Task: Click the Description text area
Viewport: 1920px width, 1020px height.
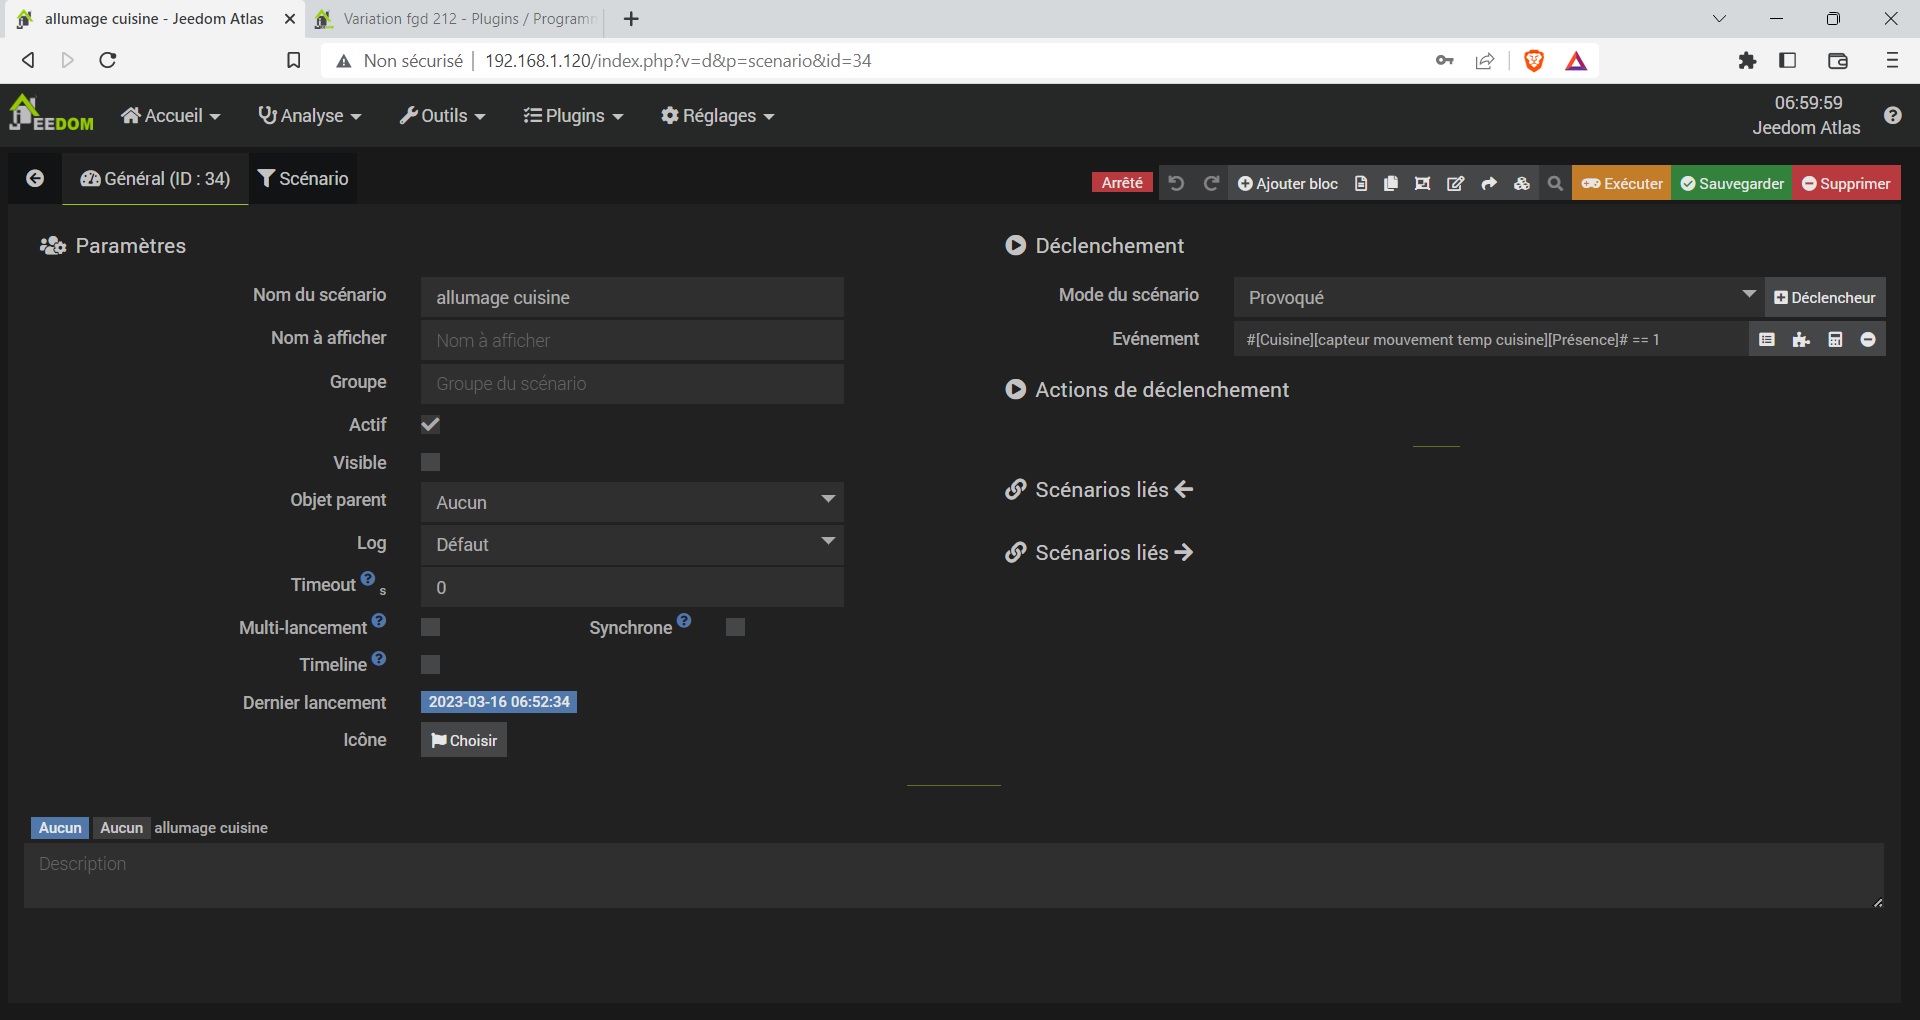Action: (953, 875)
